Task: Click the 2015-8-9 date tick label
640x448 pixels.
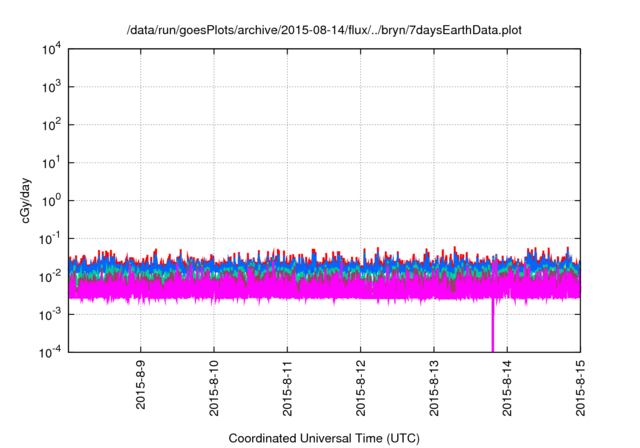Action: [x=141, y=384]
